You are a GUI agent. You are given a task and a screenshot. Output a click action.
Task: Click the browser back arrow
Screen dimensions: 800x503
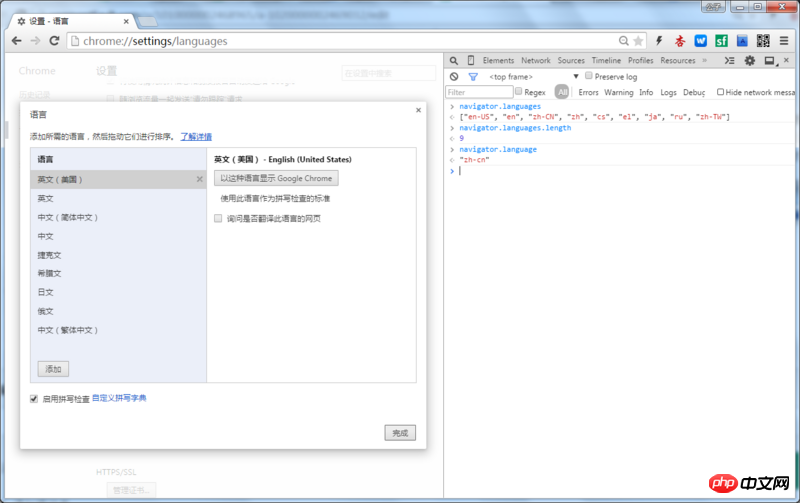point(16,41)
